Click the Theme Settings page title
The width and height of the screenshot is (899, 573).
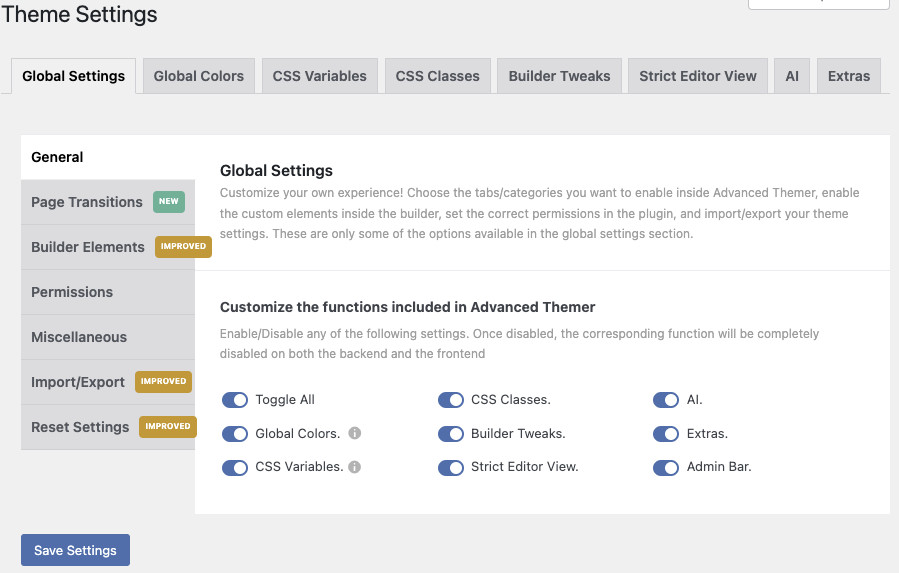click(79, 14)
